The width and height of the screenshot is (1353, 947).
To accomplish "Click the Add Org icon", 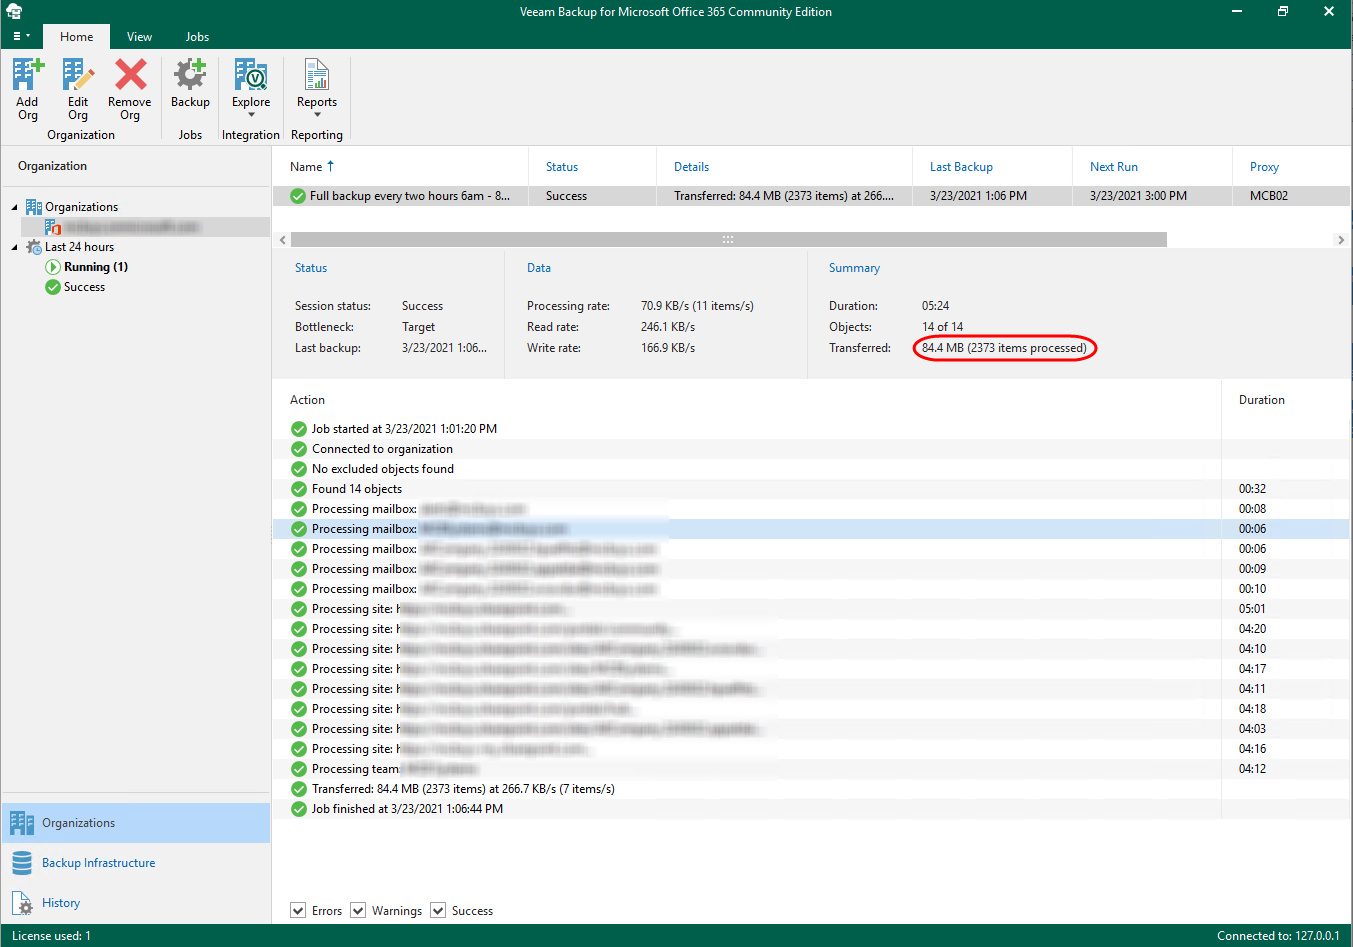I will coord(28,75).
